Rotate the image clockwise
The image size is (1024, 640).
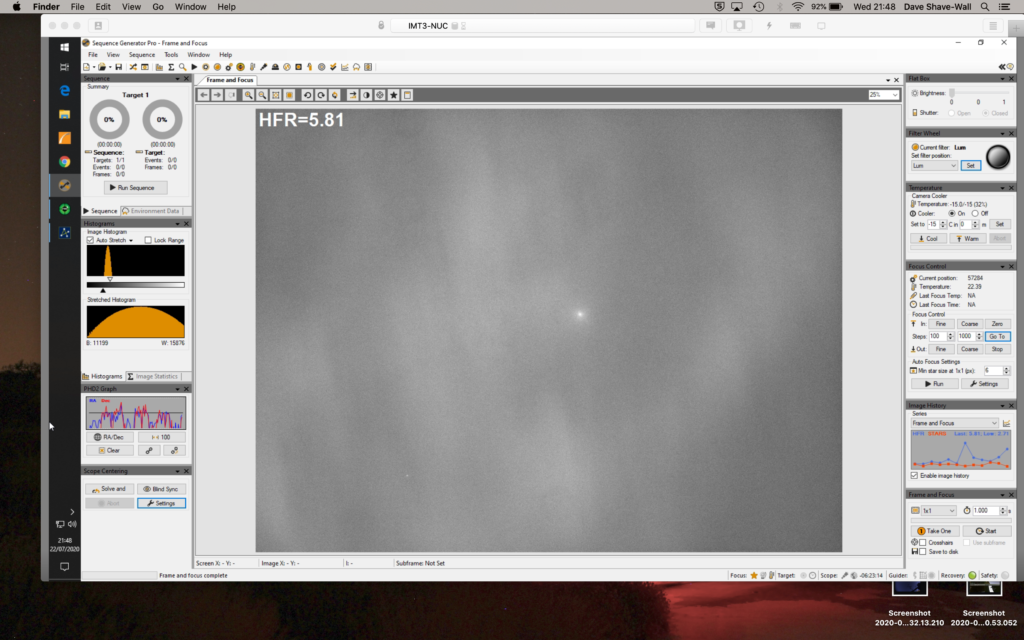(x=321, y=95)
